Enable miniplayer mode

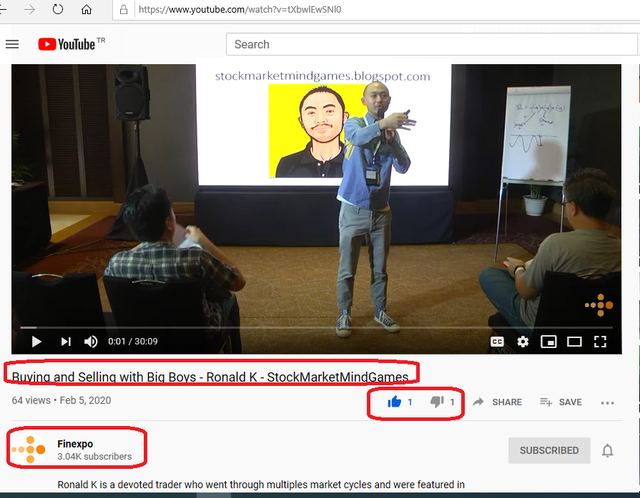[x=548, y=341]
